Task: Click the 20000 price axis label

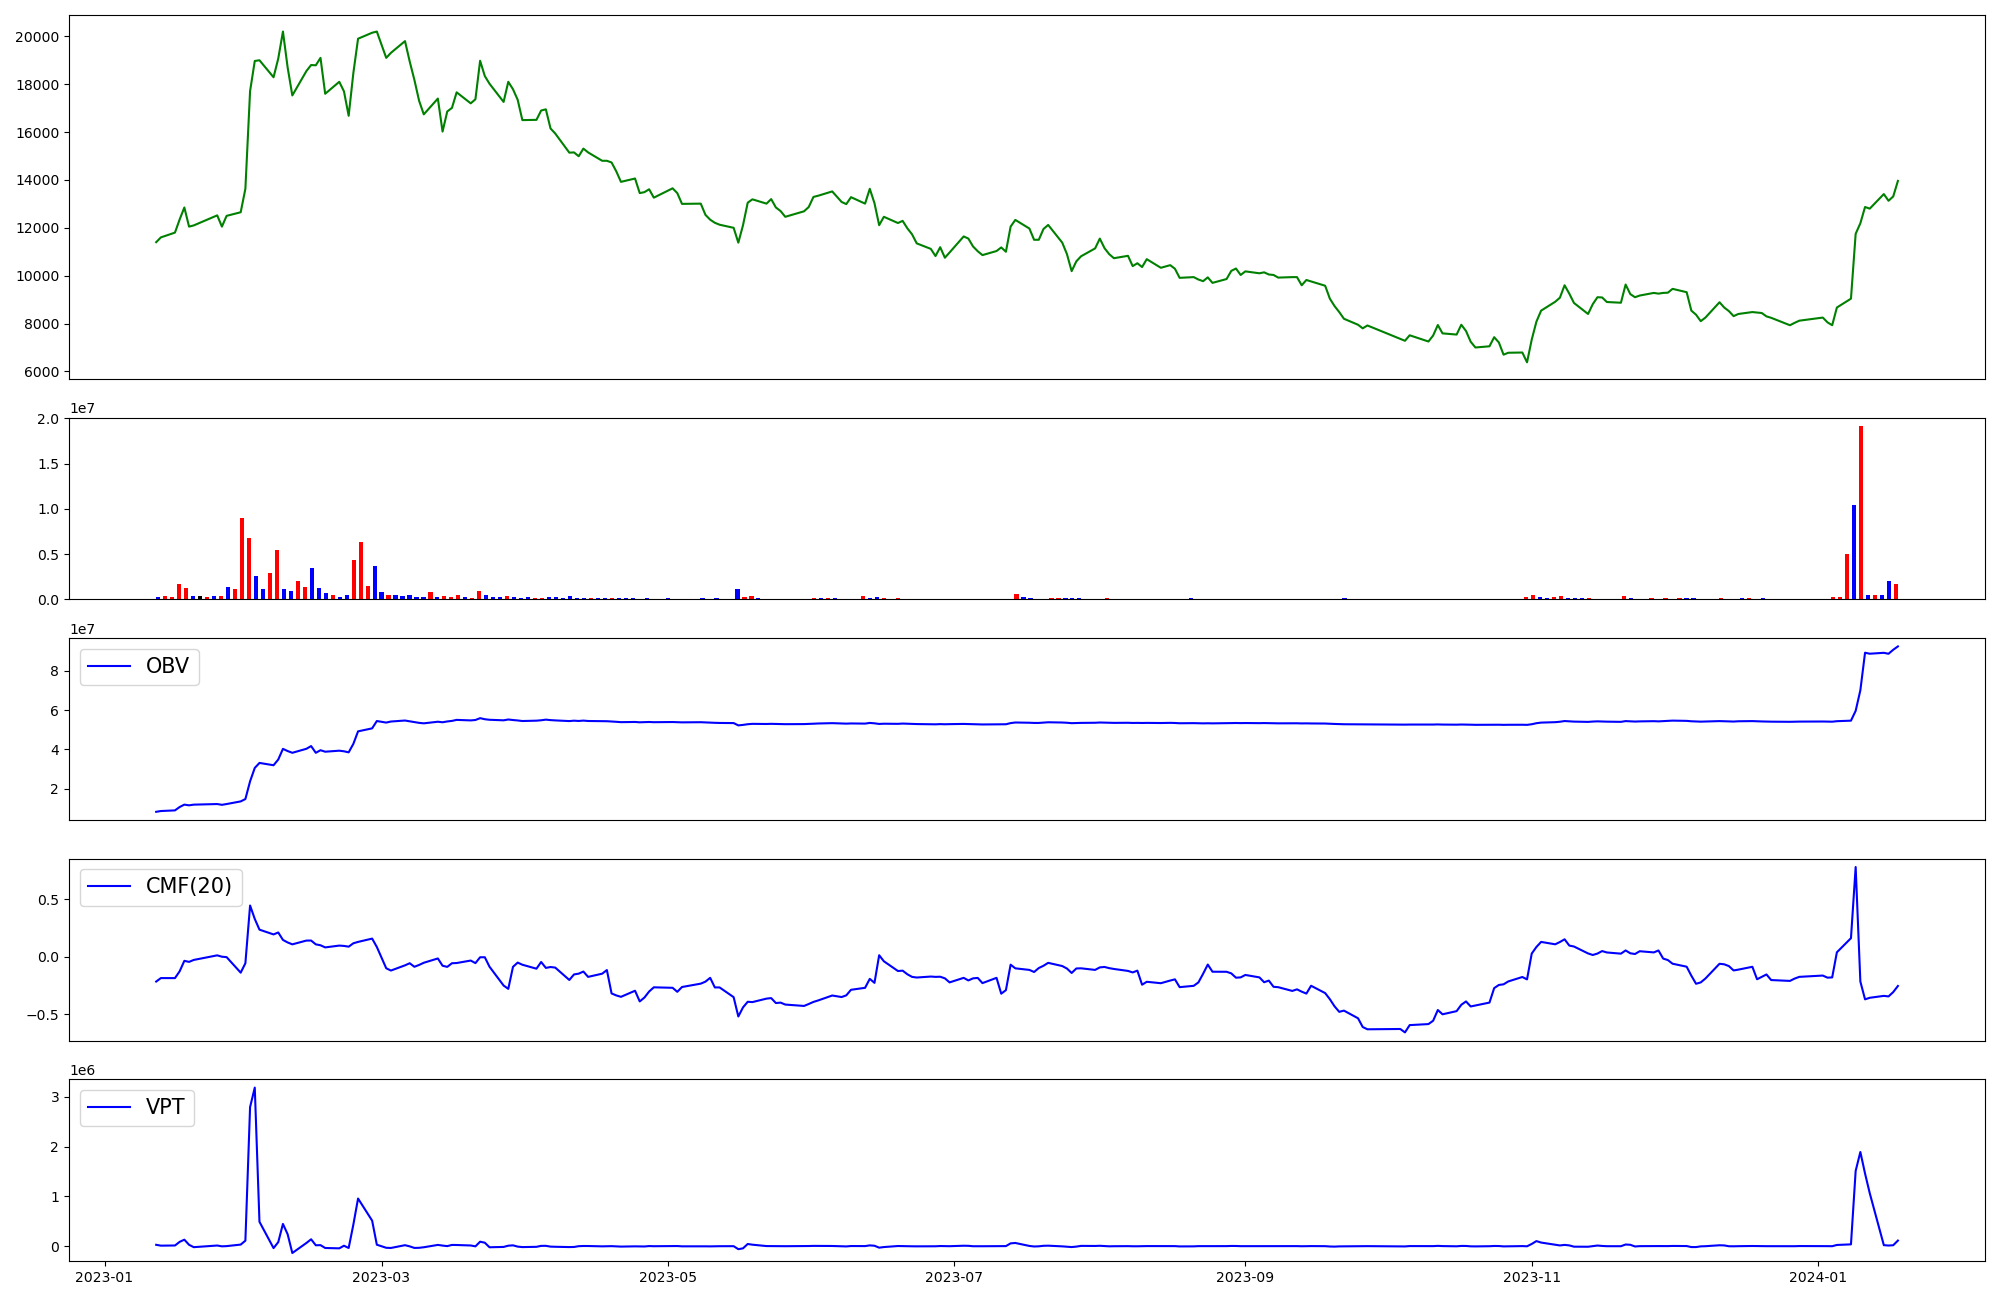Action: pyautogui.click(x=36, y=37)
